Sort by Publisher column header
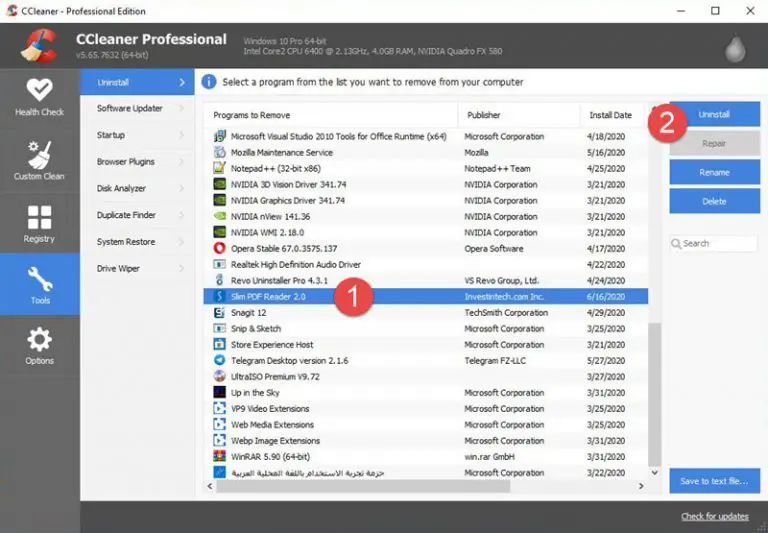768x533 pixels. (519, 115)
